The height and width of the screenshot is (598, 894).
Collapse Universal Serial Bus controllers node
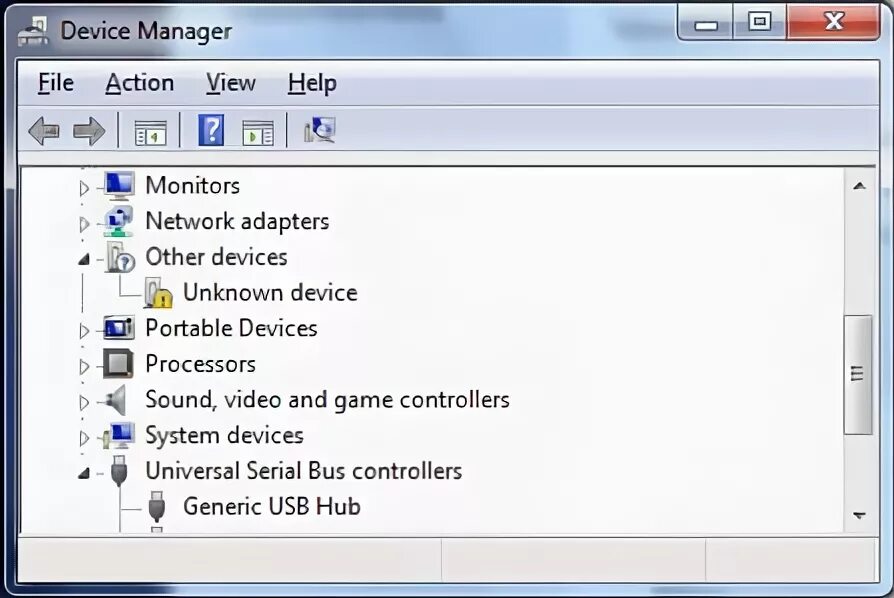[x=84, y=473]
